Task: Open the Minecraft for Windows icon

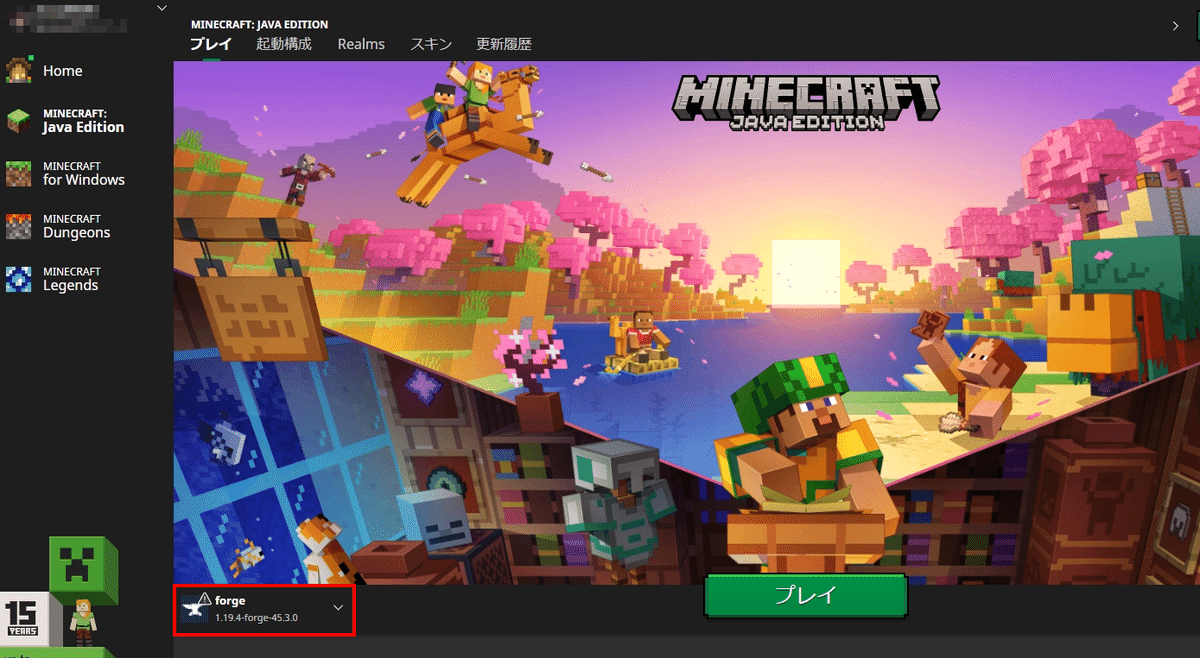Action: point(19,173)
